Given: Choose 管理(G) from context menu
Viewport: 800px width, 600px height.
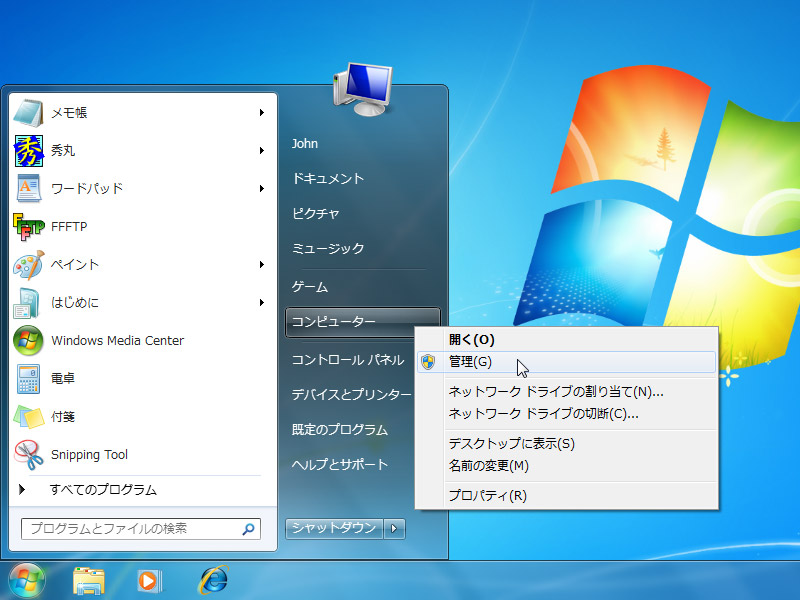Looking at the screenshot, I should point(566,362).
